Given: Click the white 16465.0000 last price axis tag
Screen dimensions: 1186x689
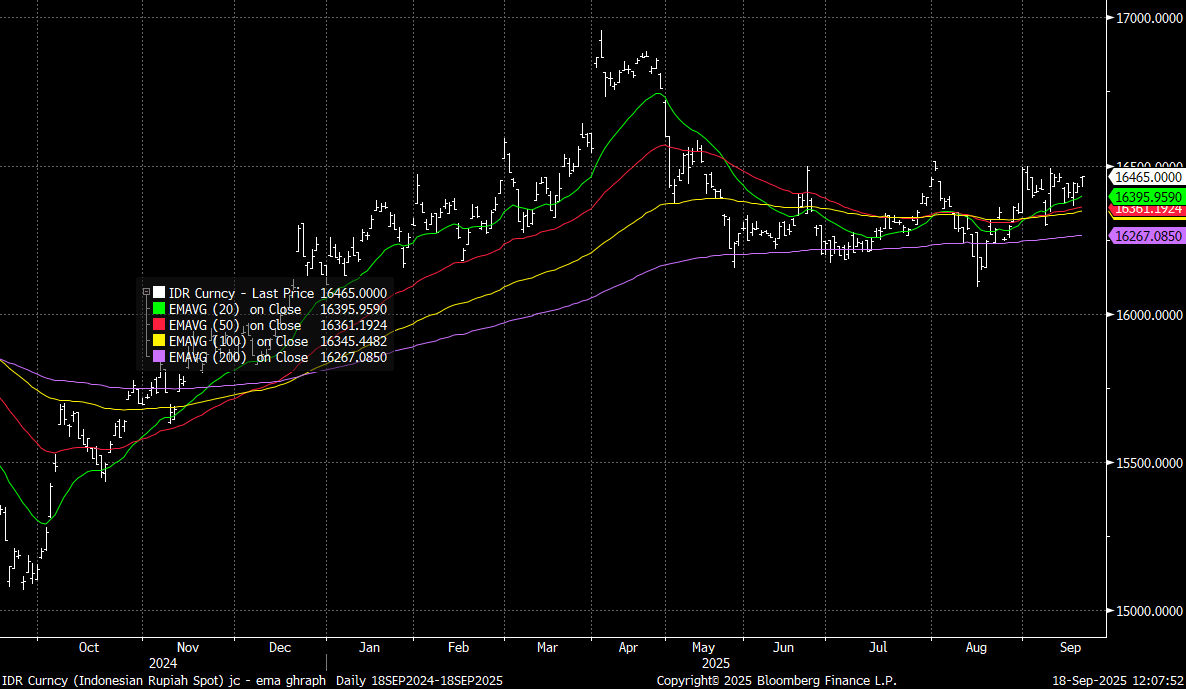Looking at the screenshot, I should coord(1148,177).
